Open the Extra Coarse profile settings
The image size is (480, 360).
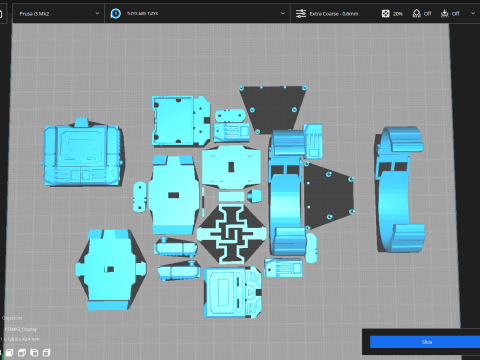pyautogui.click(x=334, y=14)
